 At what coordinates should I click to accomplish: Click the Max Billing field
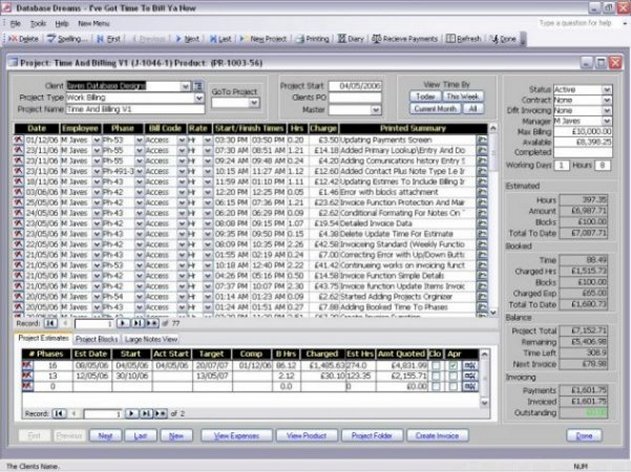coord(583,131)
